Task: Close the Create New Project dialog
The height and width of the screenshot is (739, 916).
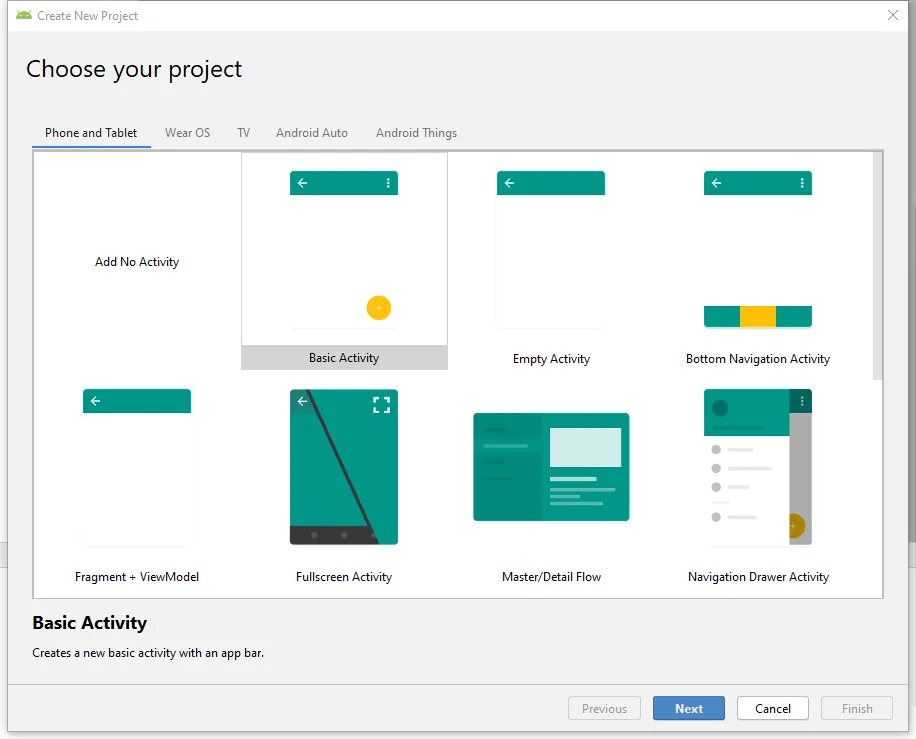Action: click(x=893, y=15)
